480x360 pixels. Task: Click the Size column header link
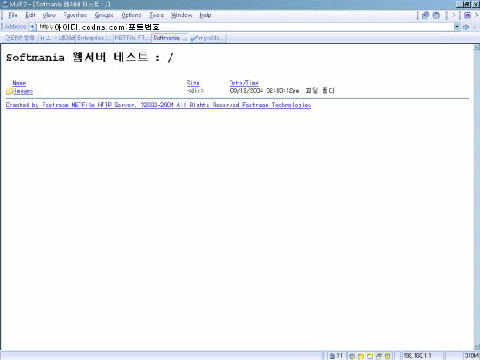click(193, 83)
